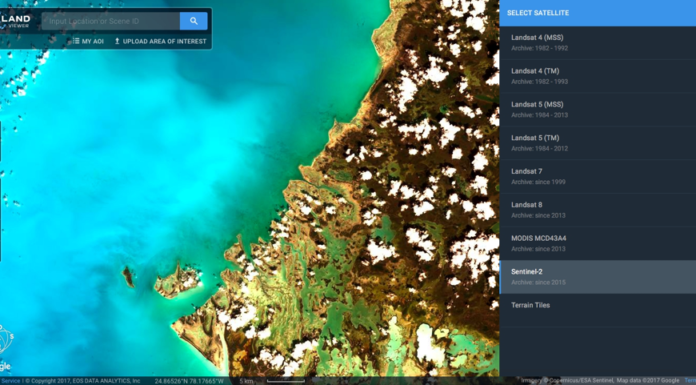Choose Terrain Tiles option
Screen dimensions: 696x385
pyautogui.click(x=597, y=310)
